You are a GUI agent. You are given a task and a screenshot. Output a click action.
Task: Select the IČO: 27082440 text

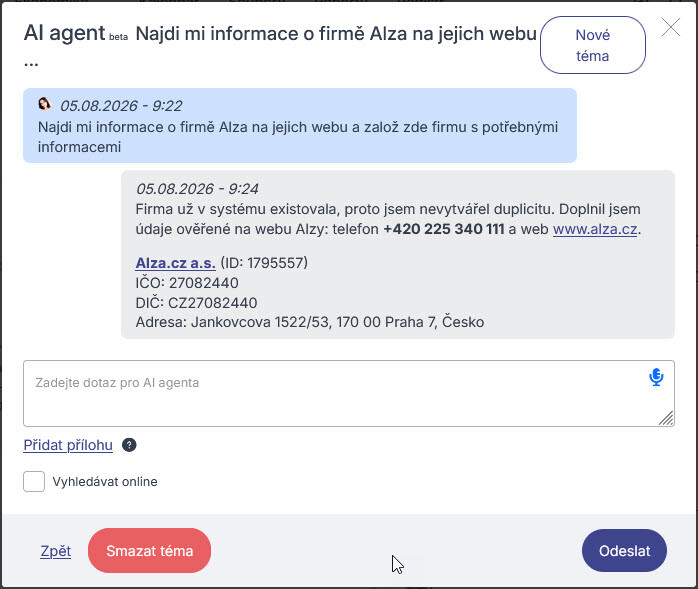click(x=187, y=283)
